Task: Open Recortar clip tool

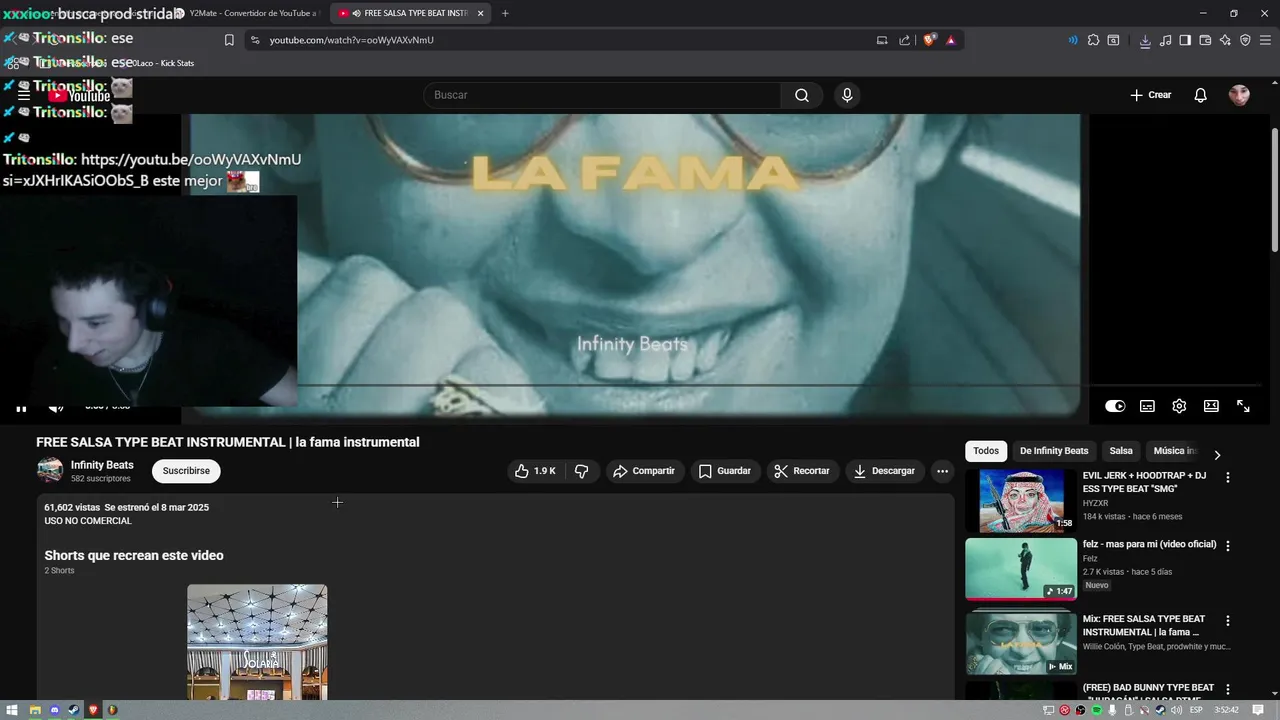Action: pos(802,471)
